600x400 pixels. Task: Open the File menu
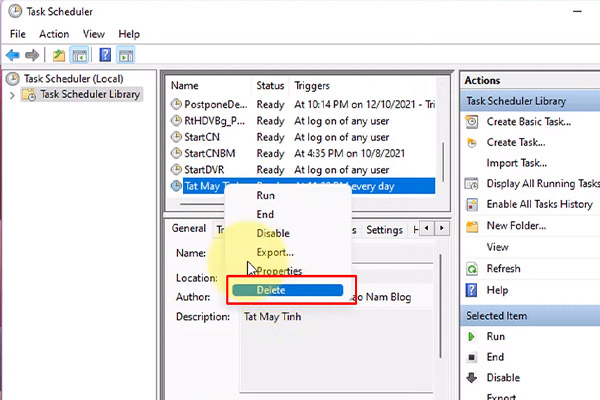click(18, 34)
